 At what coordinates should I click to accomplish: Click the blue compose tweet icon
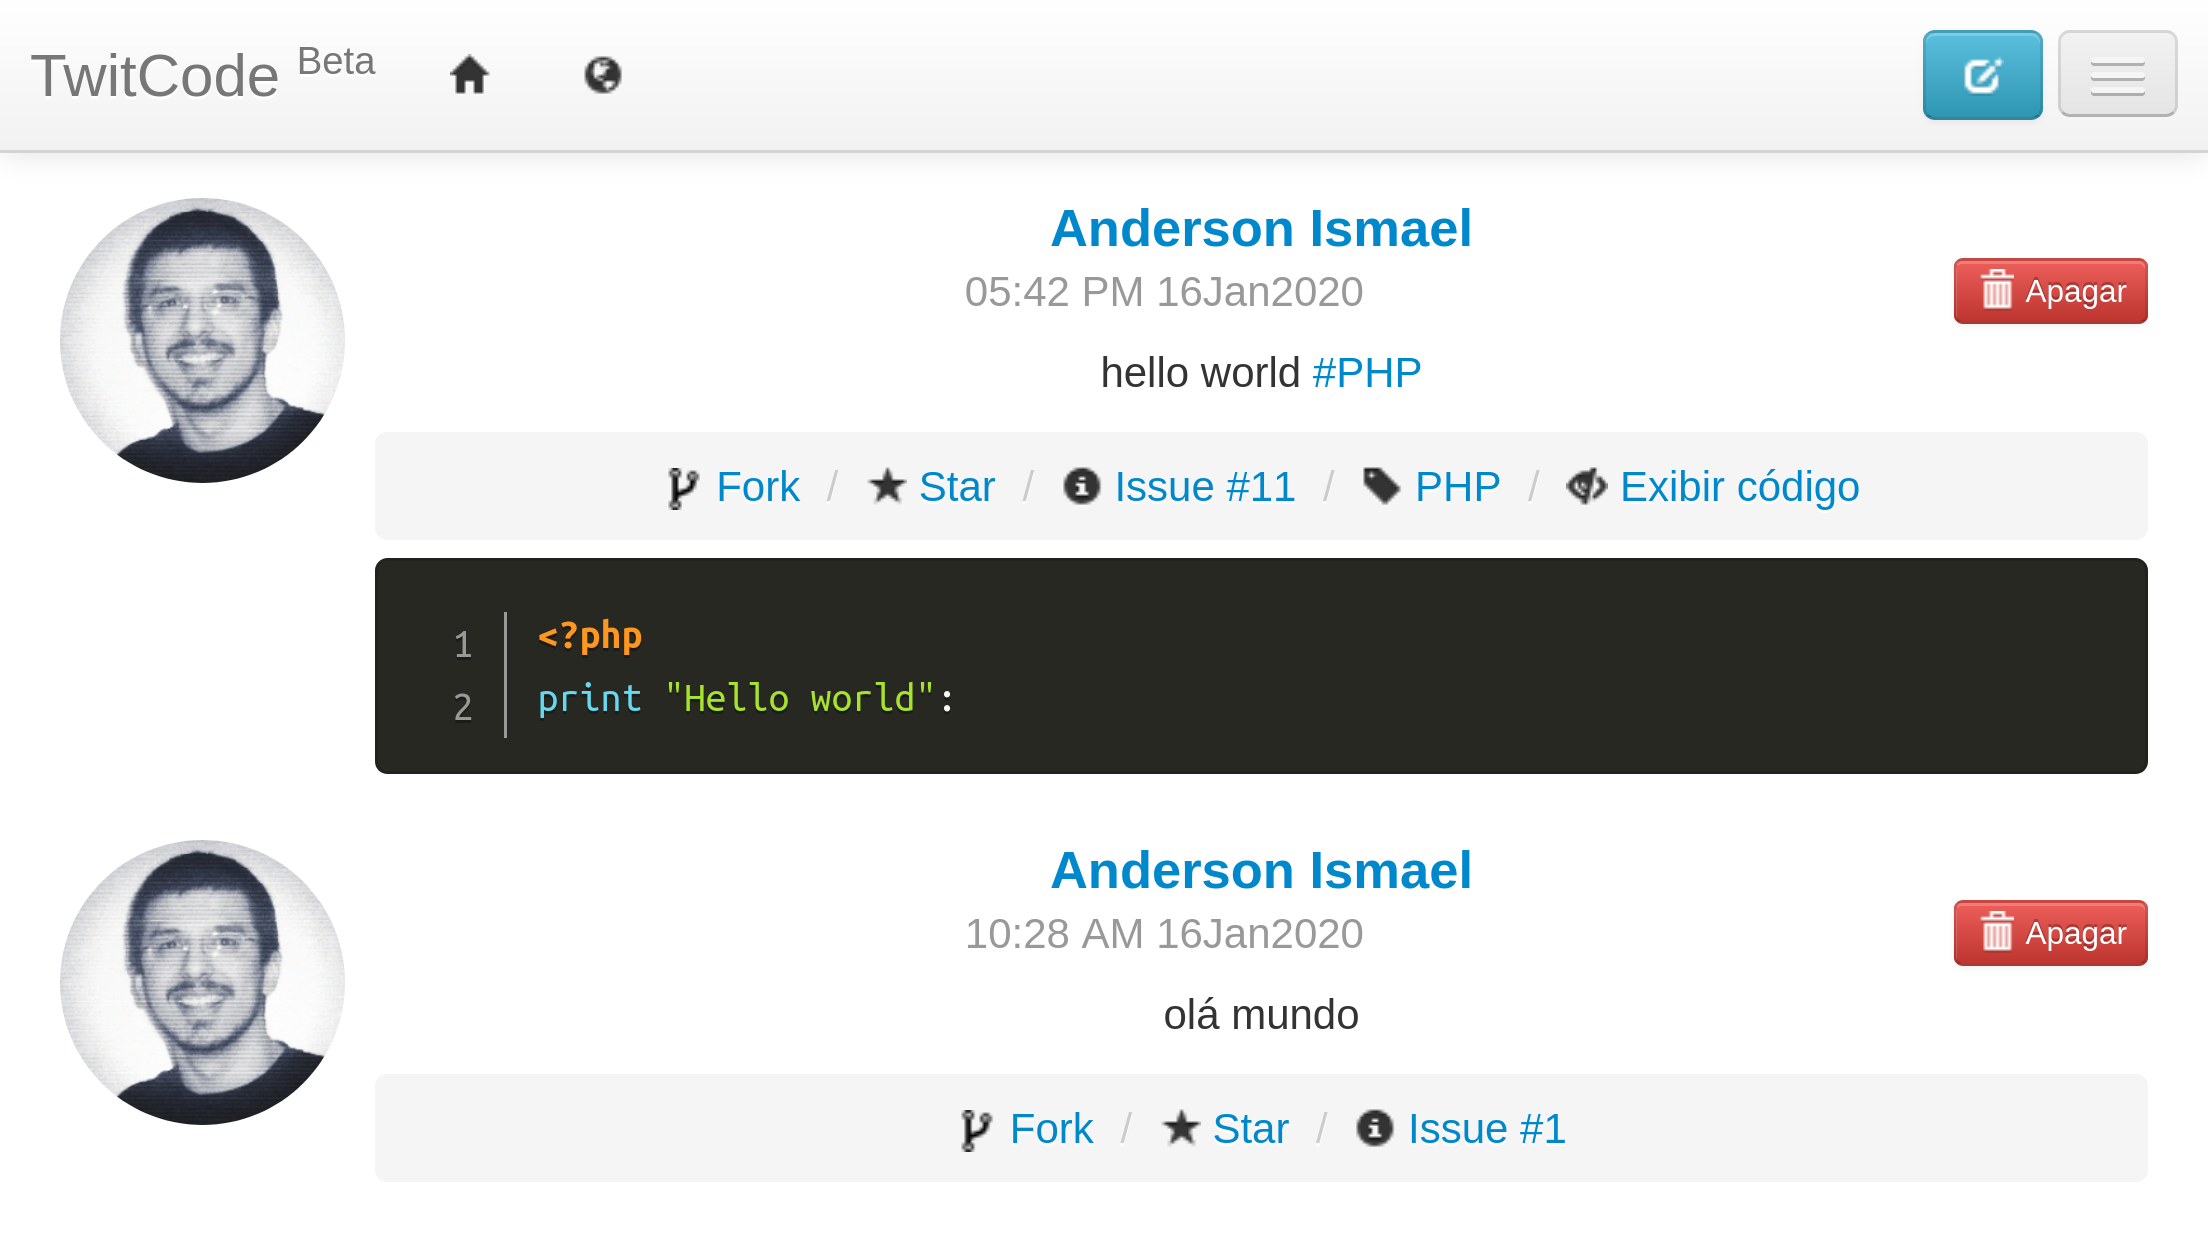1982,74
